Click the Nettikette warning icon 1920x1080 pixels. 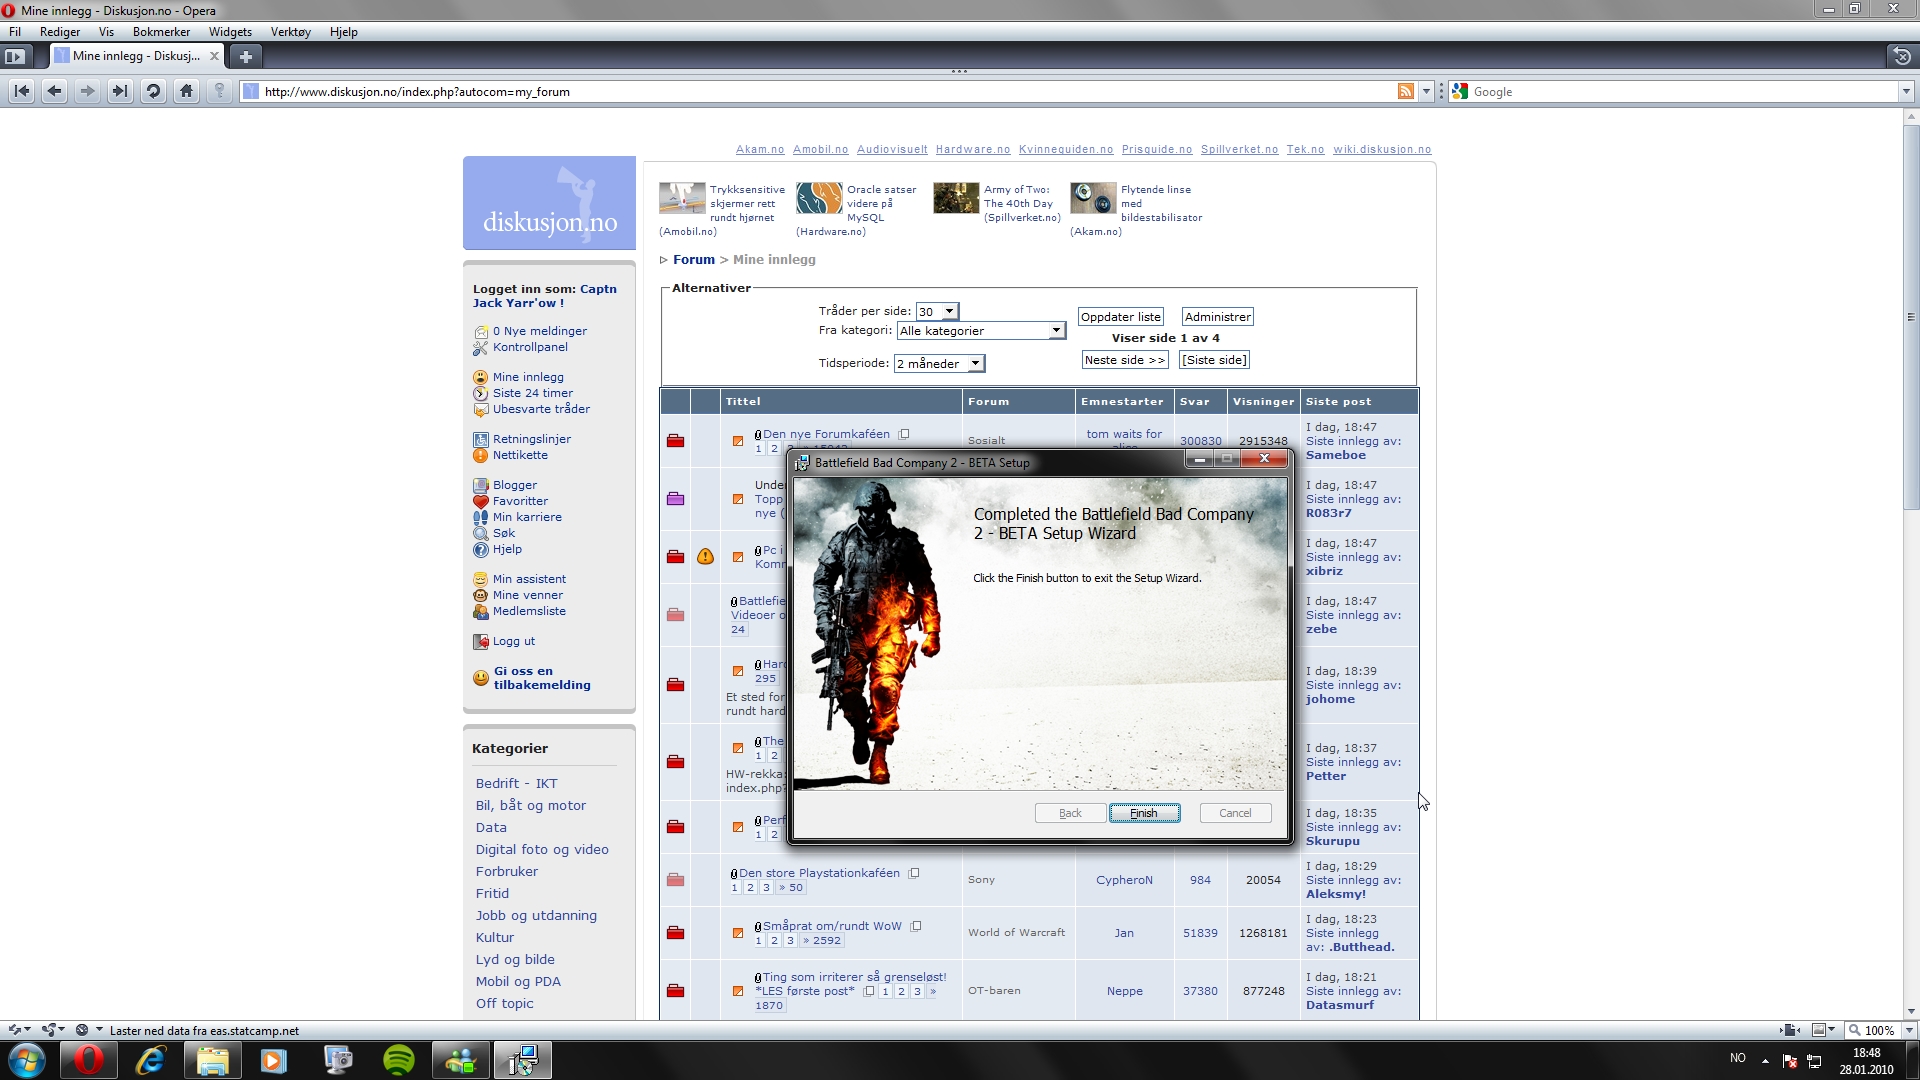pos(481,455)
